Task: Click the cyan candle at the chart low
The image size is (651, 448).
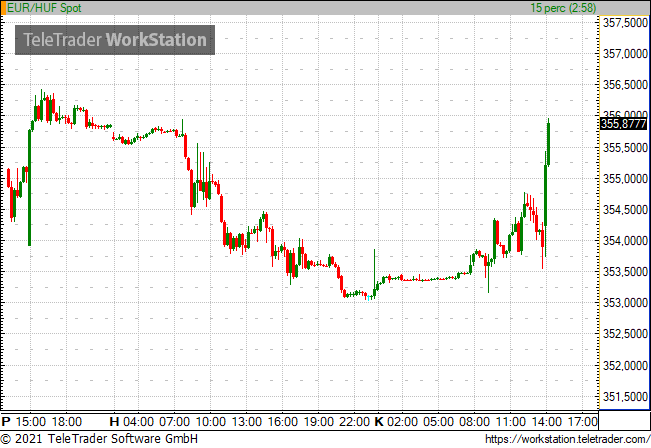Action: 368,298
